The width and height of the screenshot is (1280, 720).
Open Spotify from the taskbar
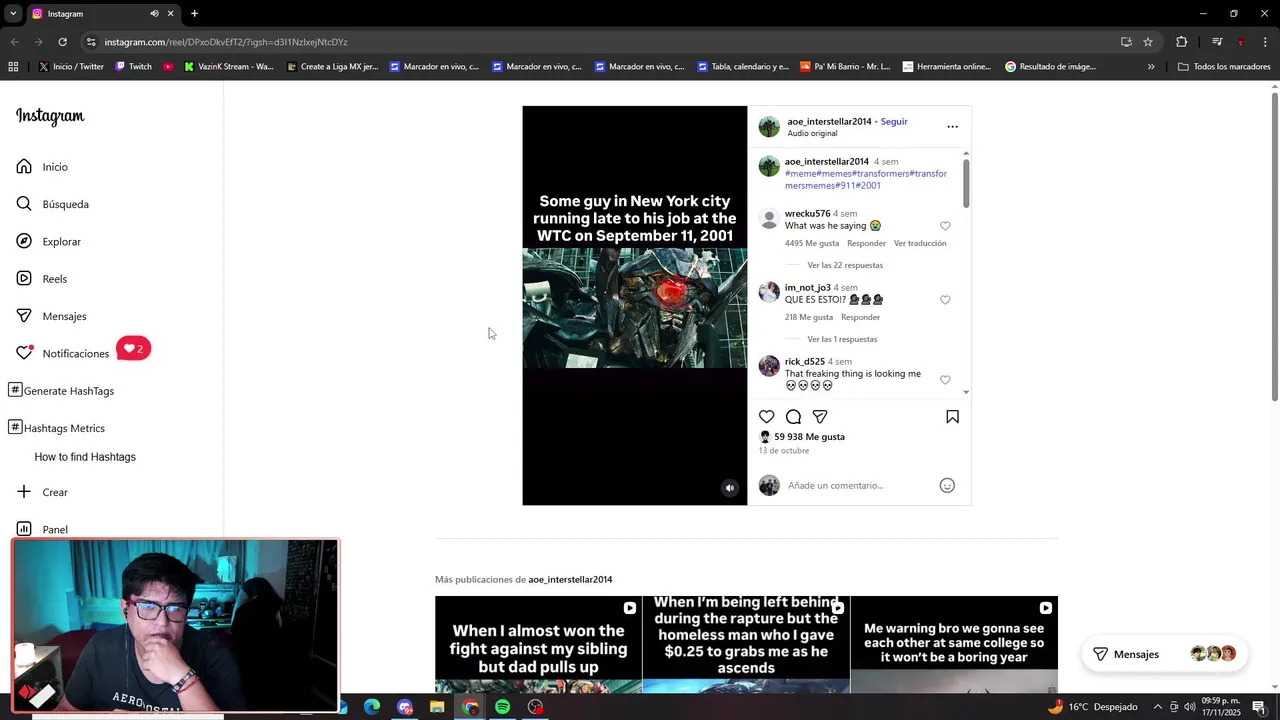tap(503, 707)
